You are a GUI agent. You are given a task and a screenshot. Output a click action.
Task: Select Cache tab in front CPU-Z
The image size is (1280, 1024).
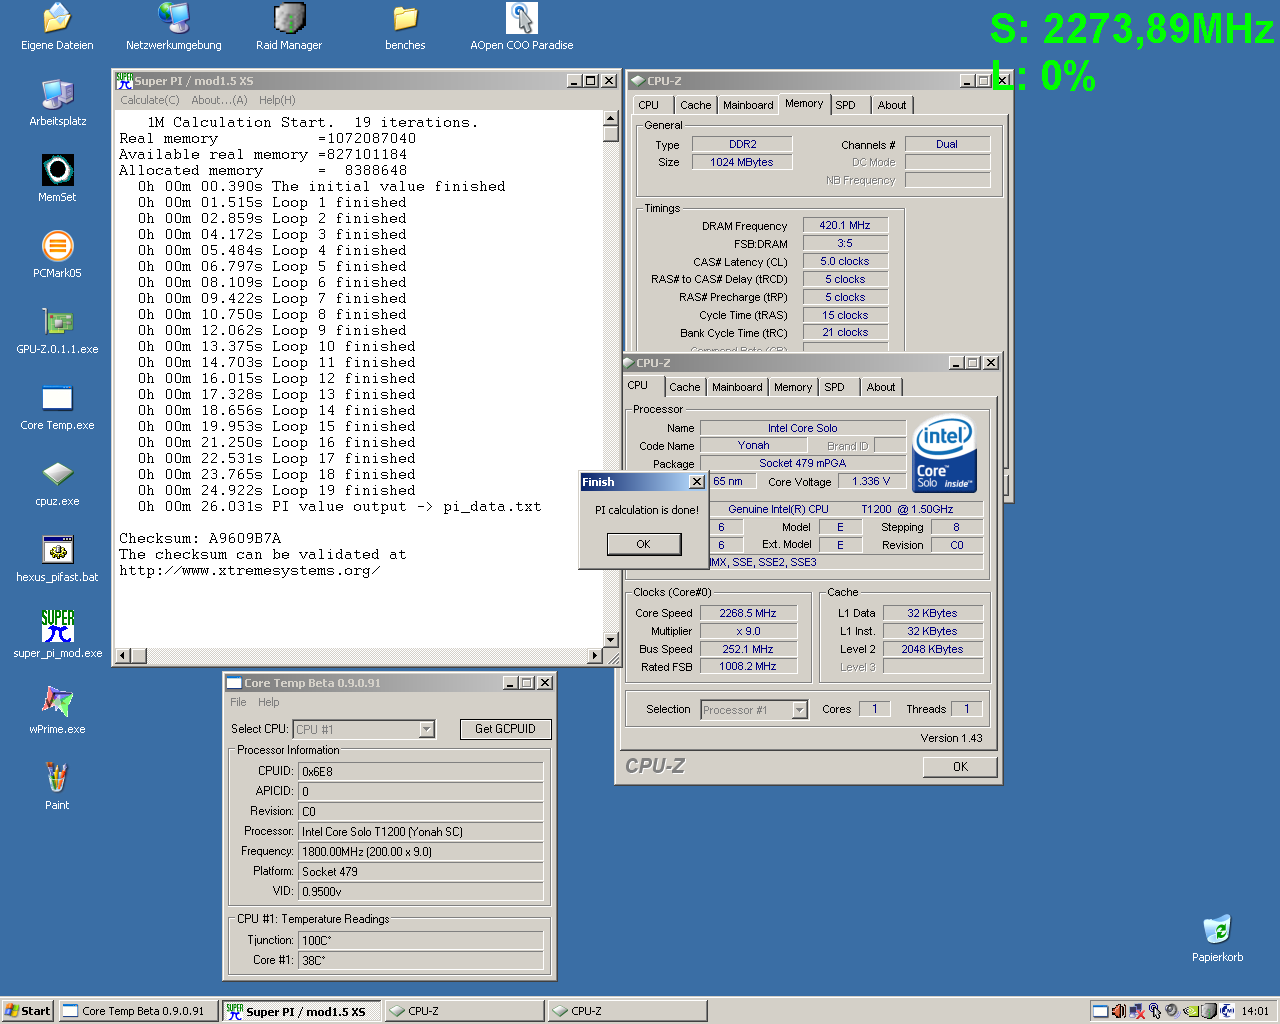pyautogui.click(x=685, y=387)
